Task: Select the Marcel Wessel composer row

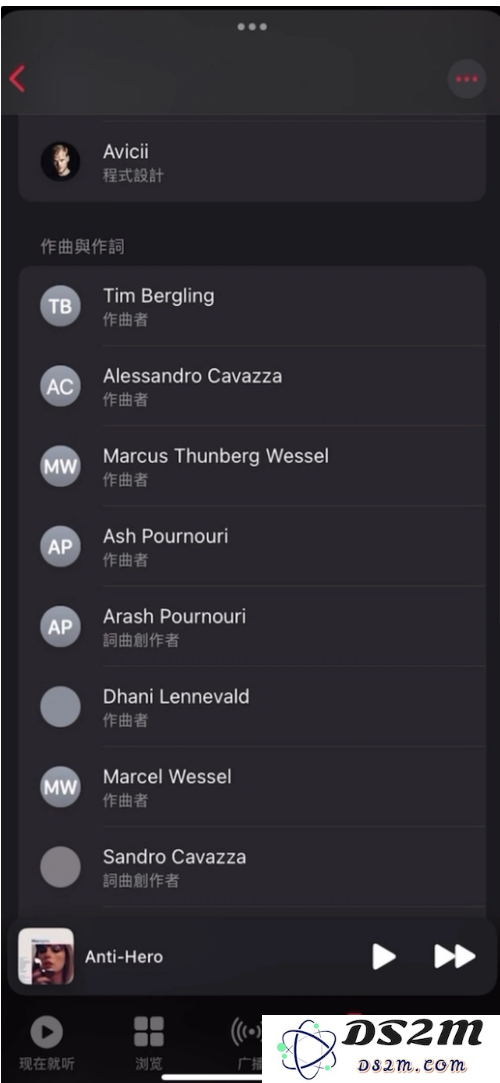Action: (x=252, y=787)
